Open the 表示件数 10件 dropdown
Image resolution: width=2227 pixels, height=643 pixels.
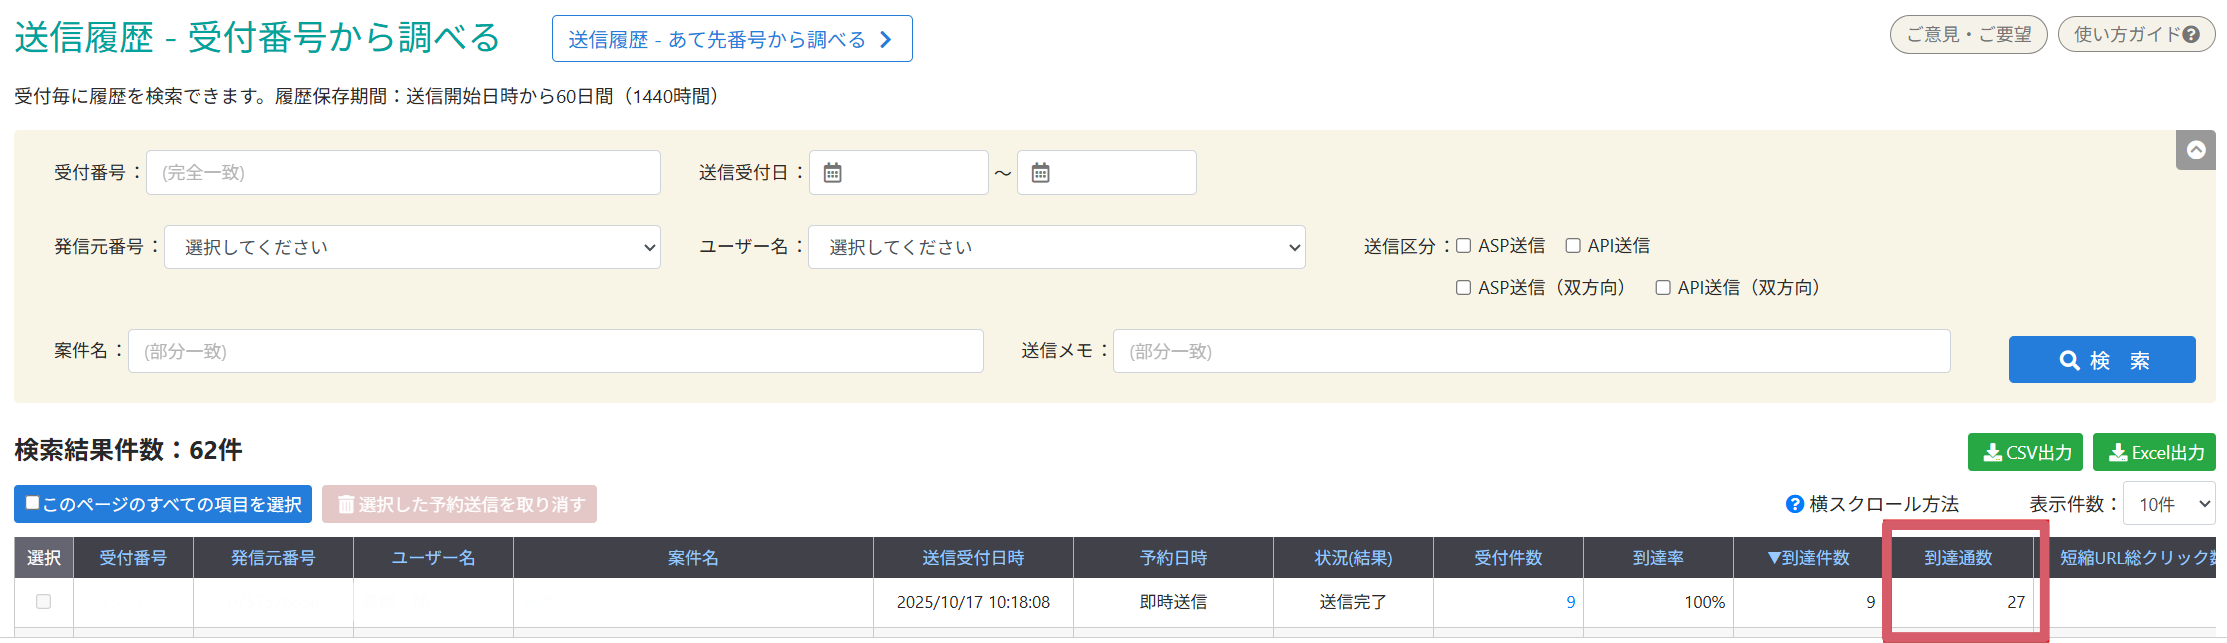click(2169, 504)
